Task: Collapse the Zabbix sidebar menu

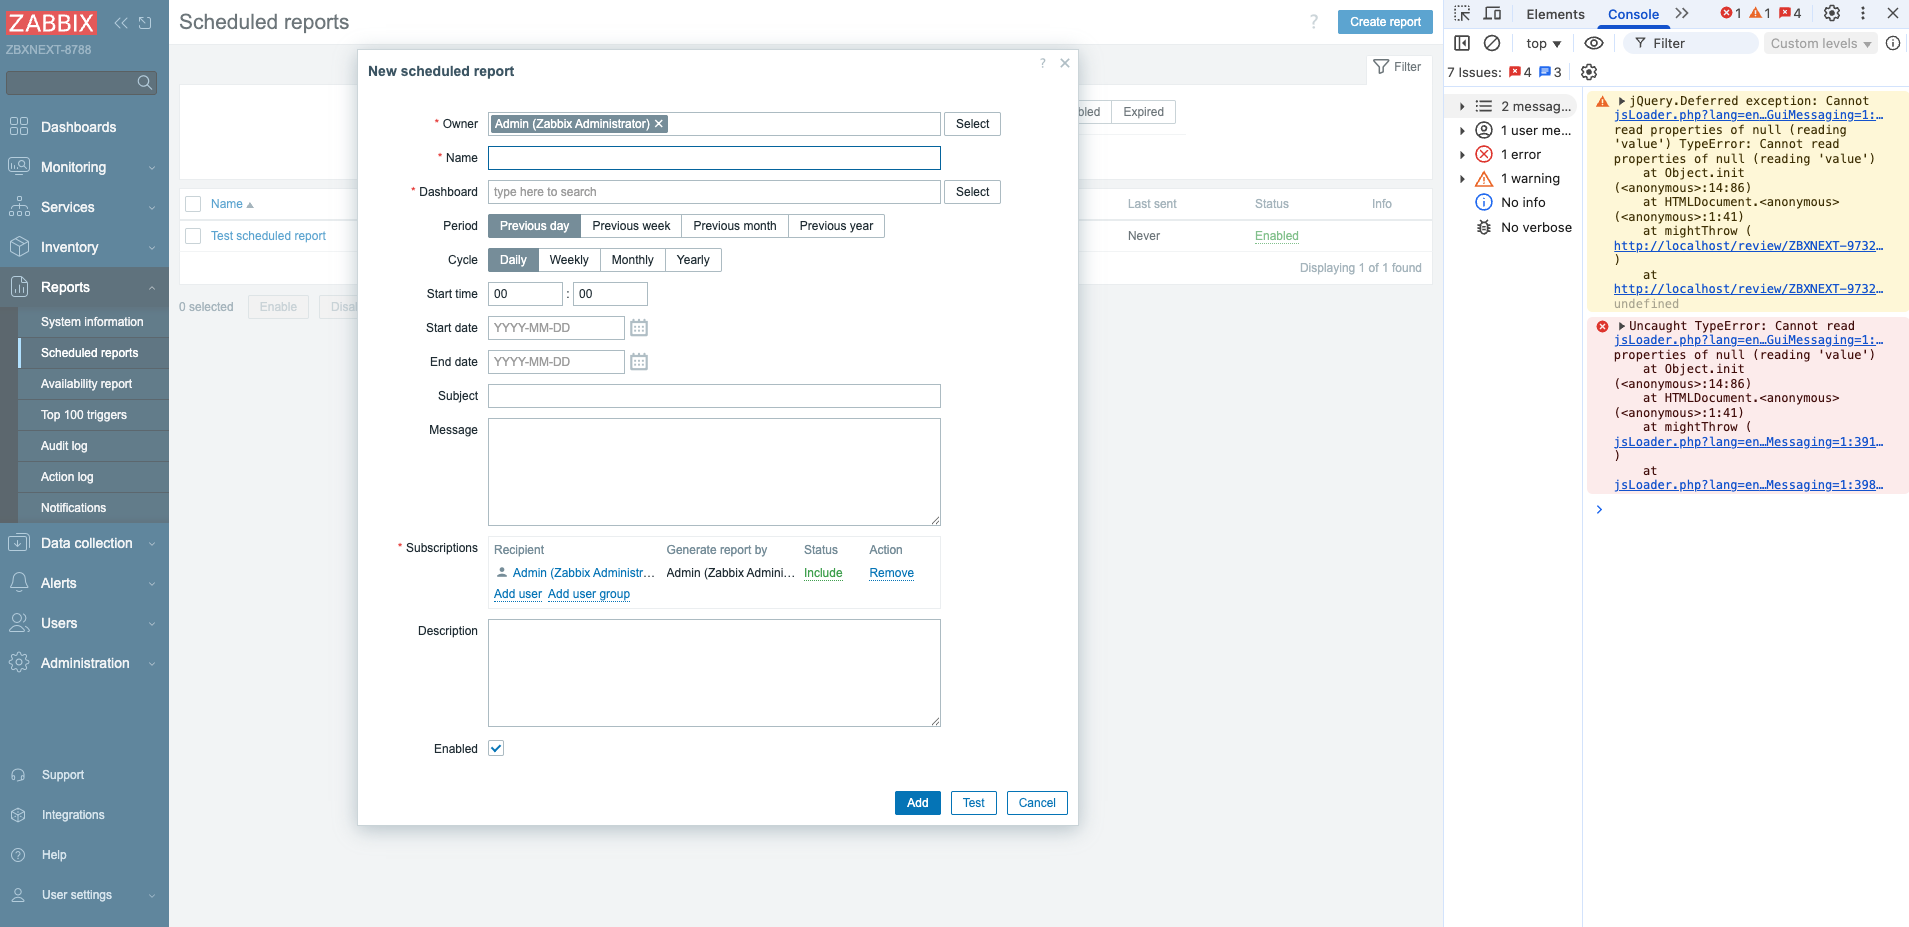Action: point(121,23)
